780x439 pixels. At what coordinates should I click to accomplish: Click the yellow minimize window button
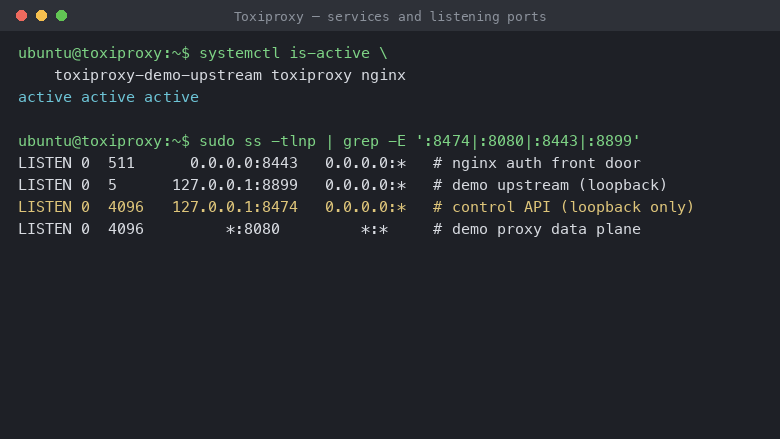[41, 16]
